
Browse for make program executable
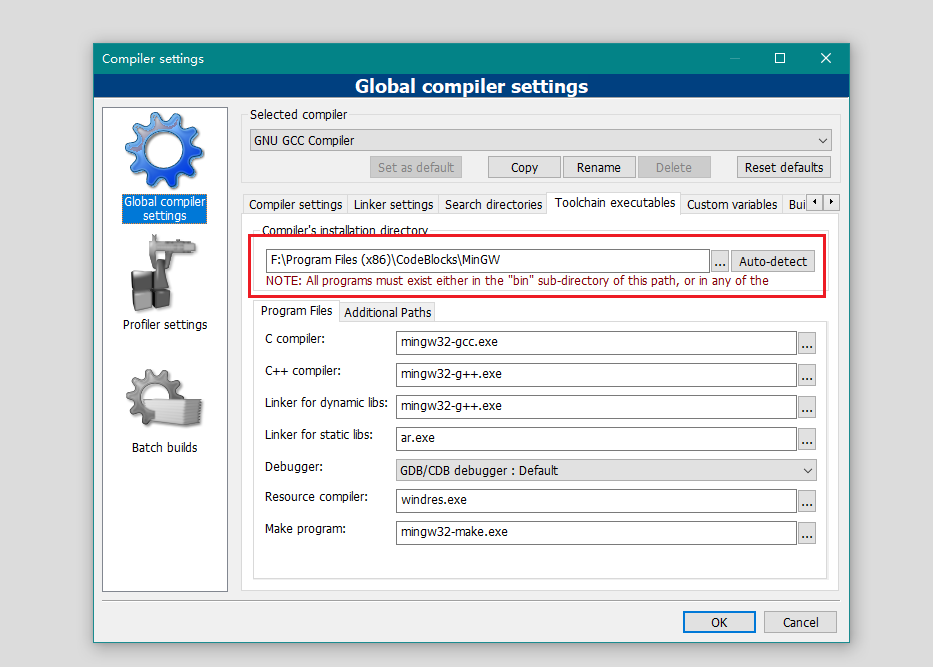[807, 534]
